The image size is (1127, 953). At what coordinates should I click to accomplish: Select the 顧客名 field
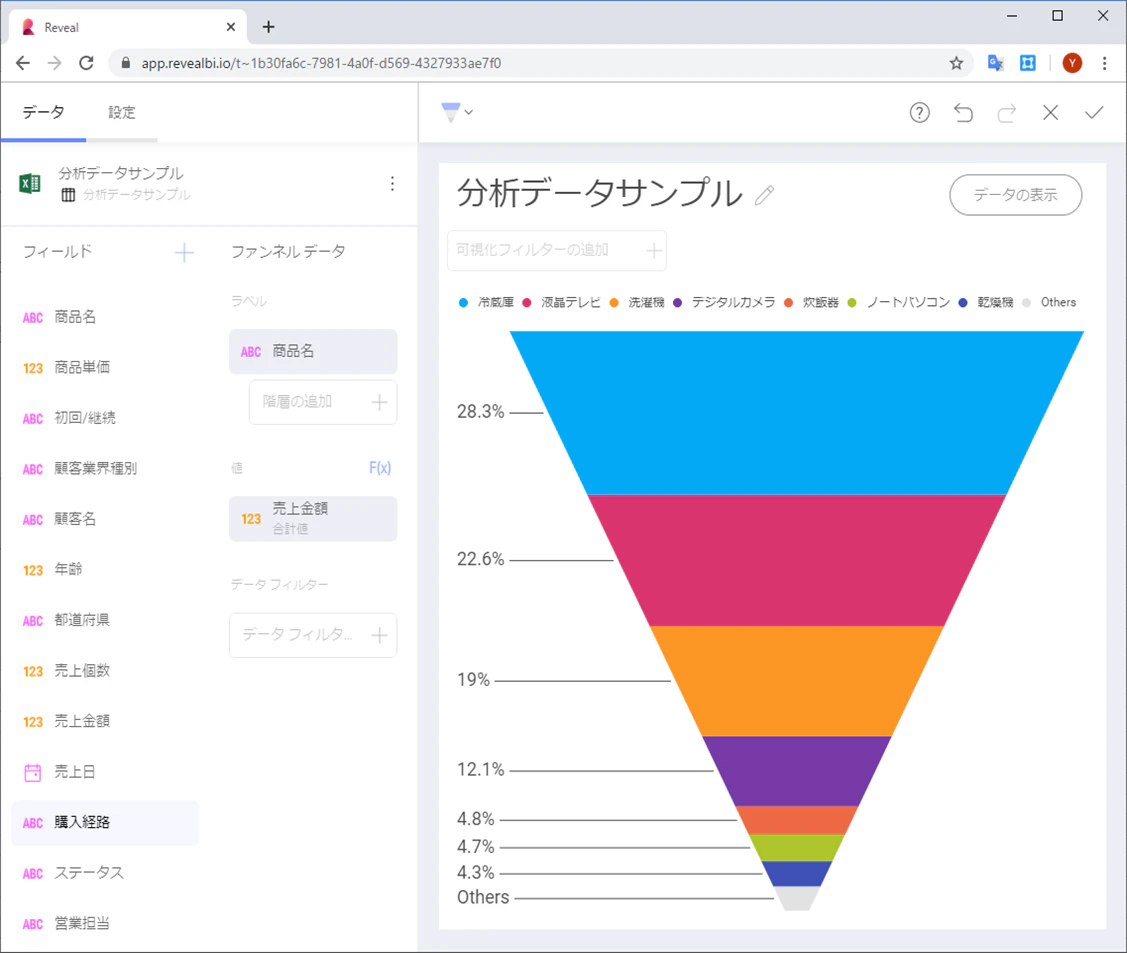point(105,519)
